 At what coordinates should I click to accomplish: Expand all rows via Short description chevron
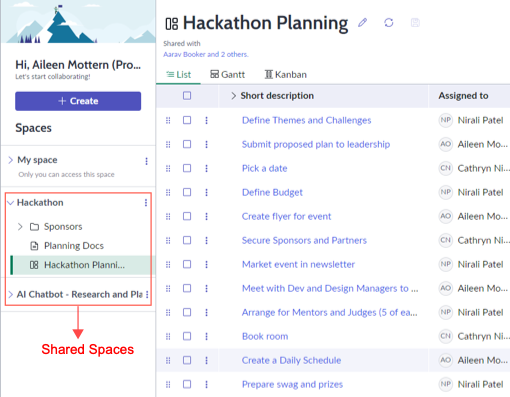click(x=233, y=96)
